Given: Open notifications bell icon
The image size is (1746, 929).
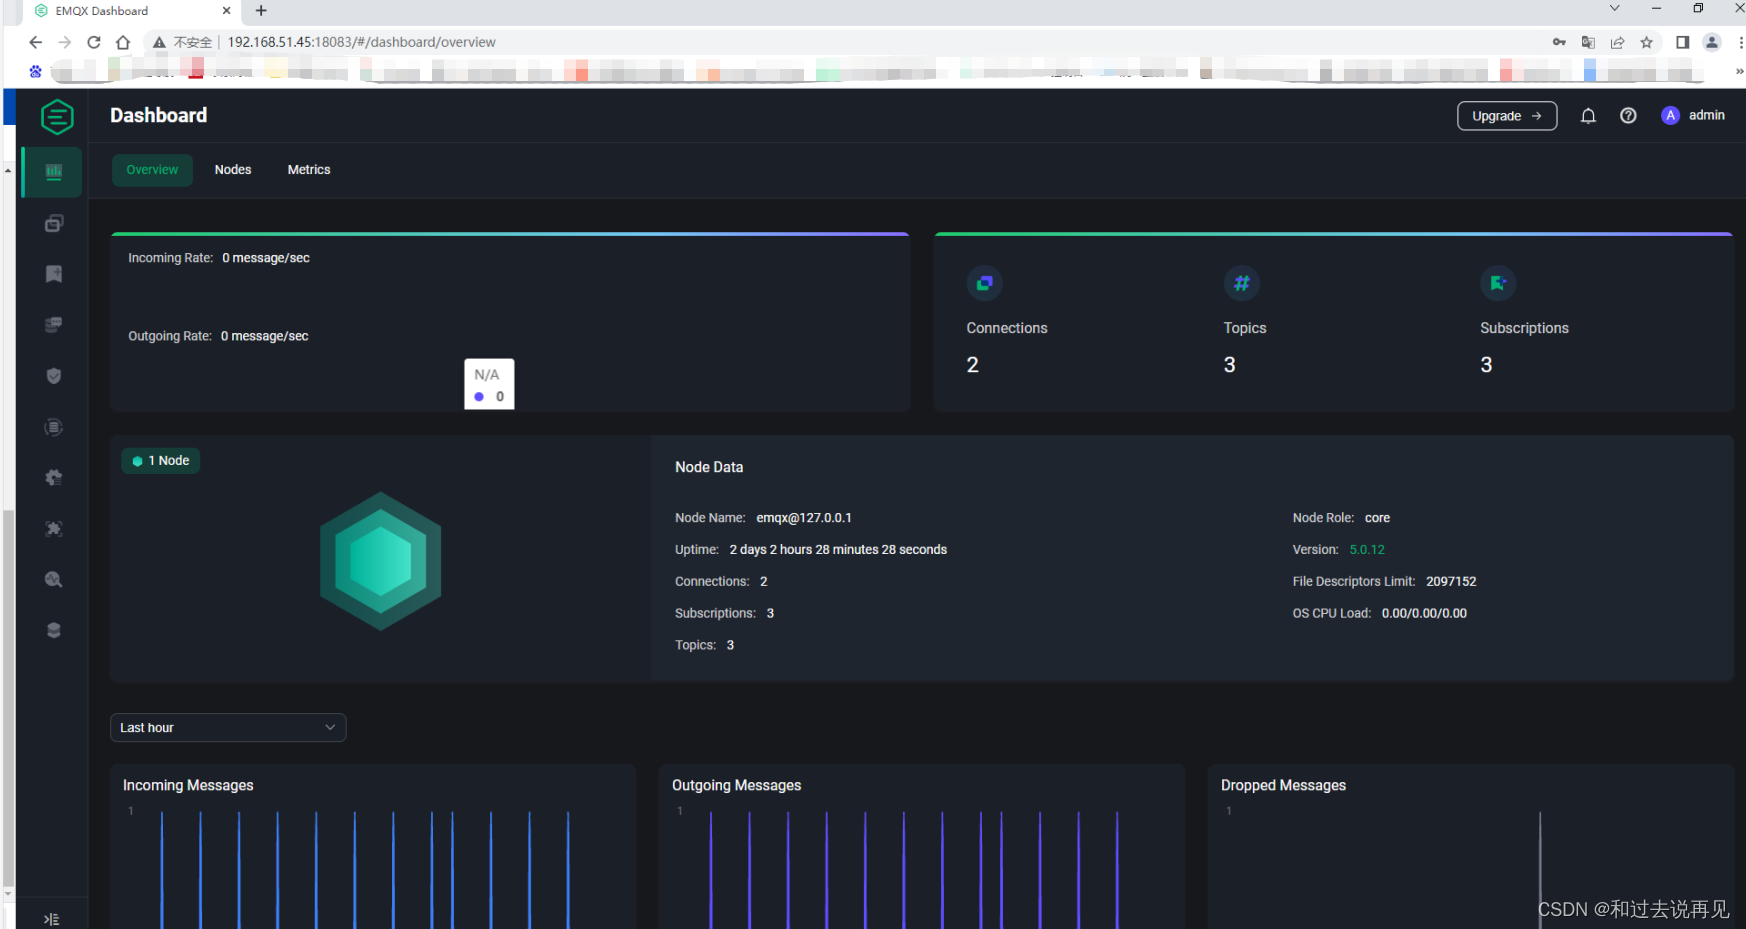Looking at the screenshot, I should click(x=1588, y=116).
